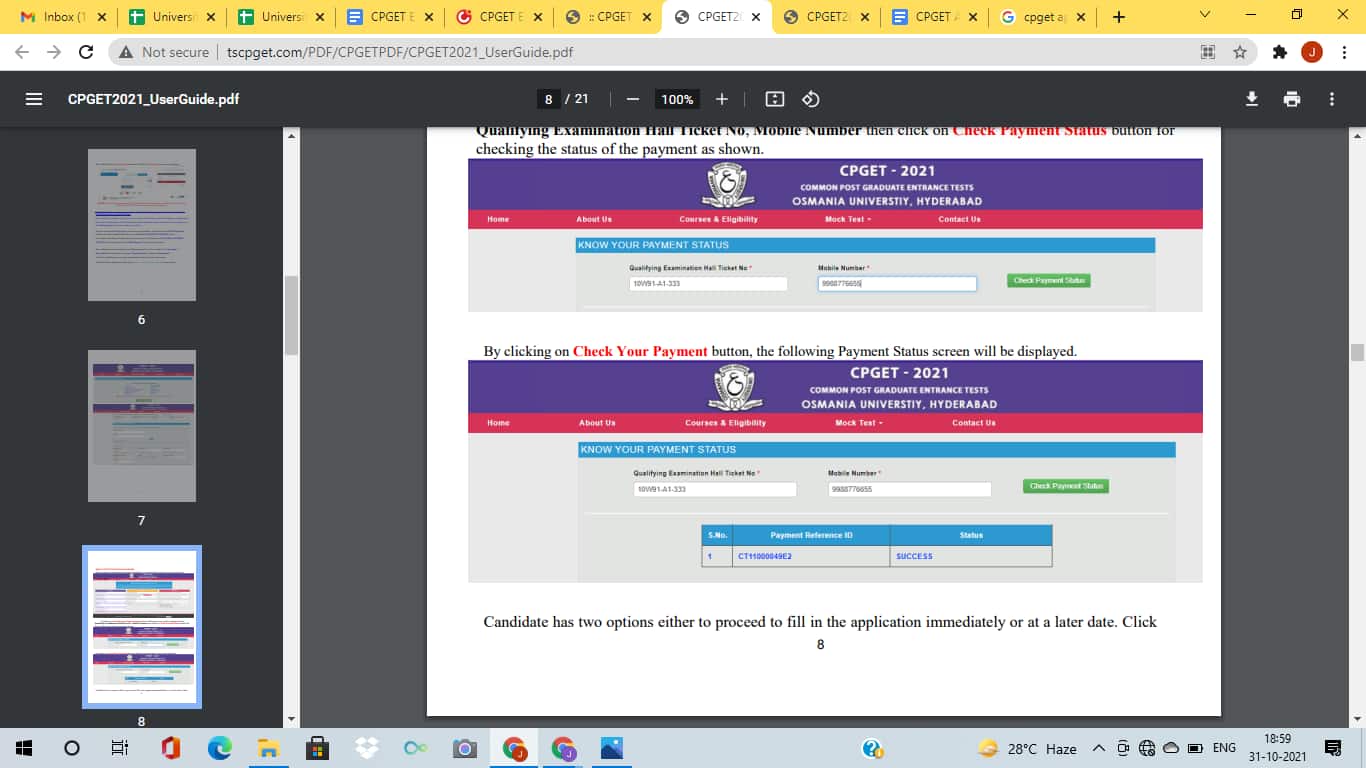Print the CPGET2021 user guide
This screenshot has height=768, width=1366.
pyautogui.click(x=1291, y=99)
